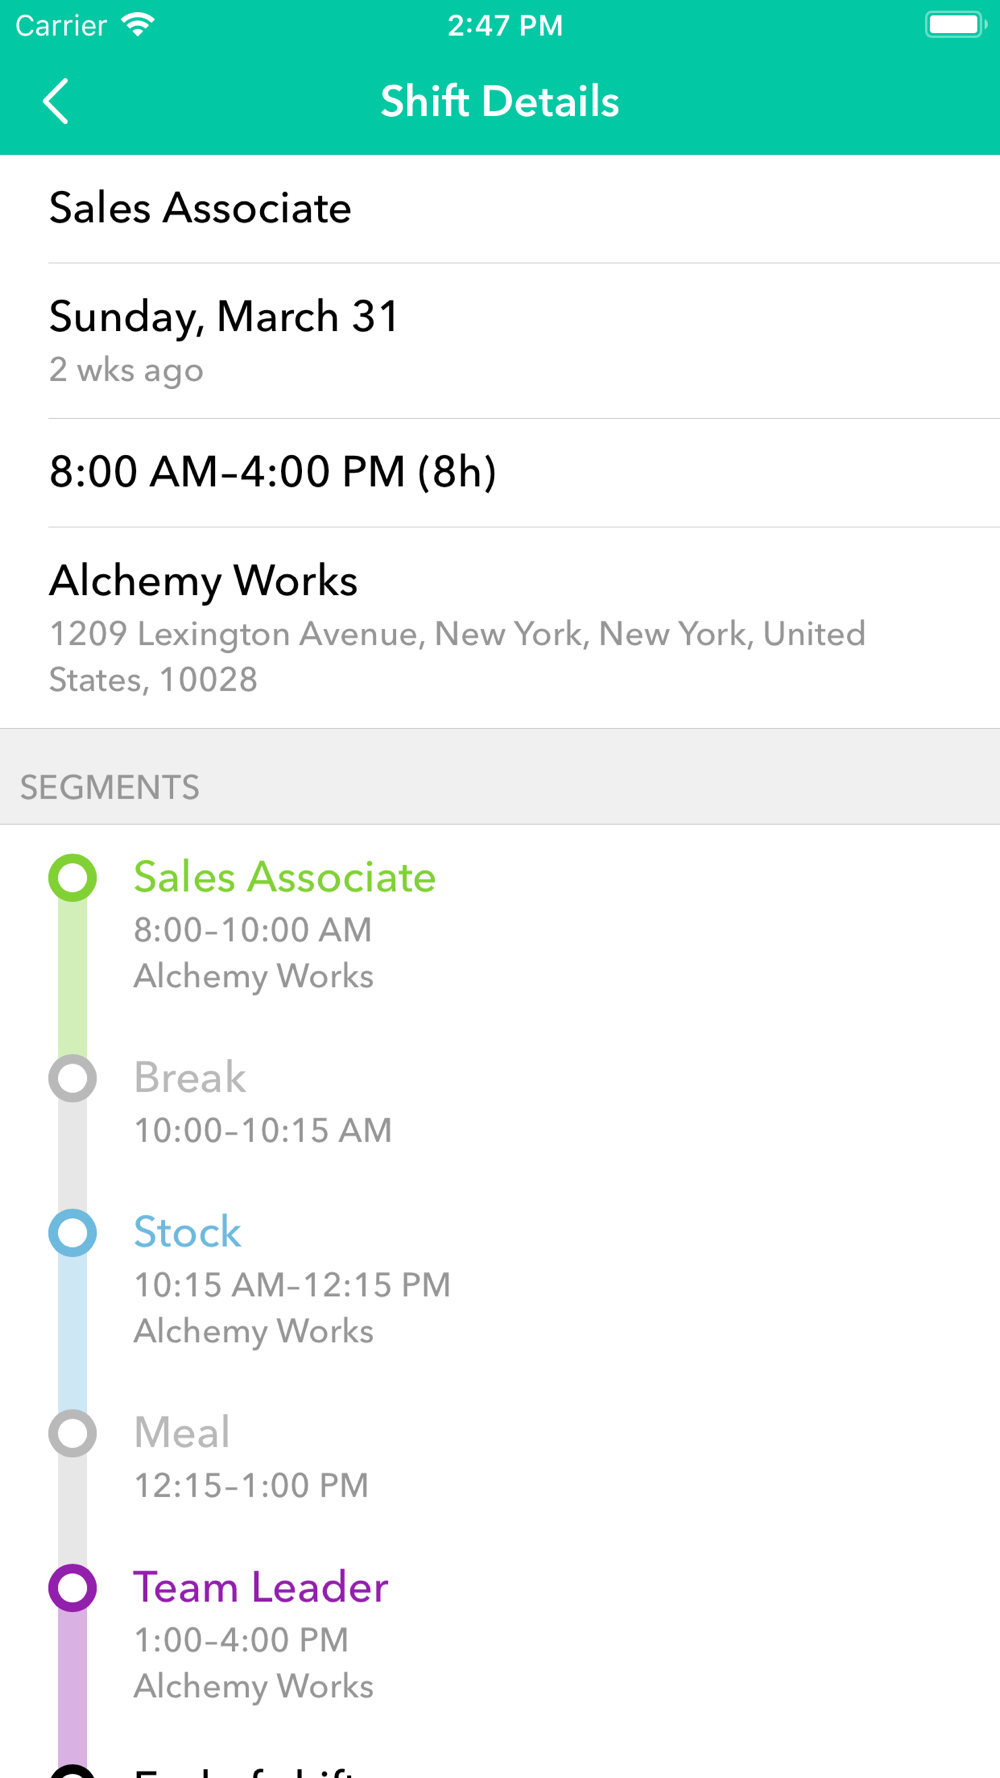Tap the Break segment label
The image size is (1000, 1778).
(x=190, y=1077)
